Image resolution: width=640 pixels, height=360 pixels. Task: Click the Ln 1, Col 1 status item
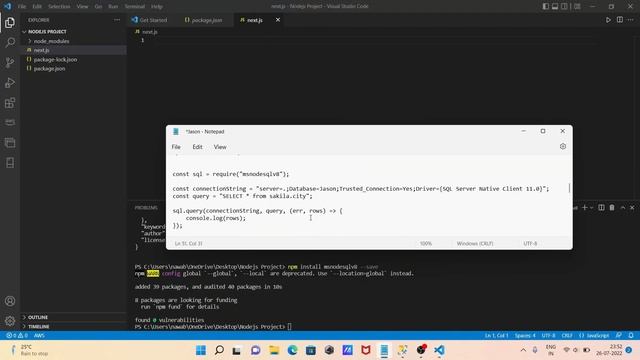point(496,335)
